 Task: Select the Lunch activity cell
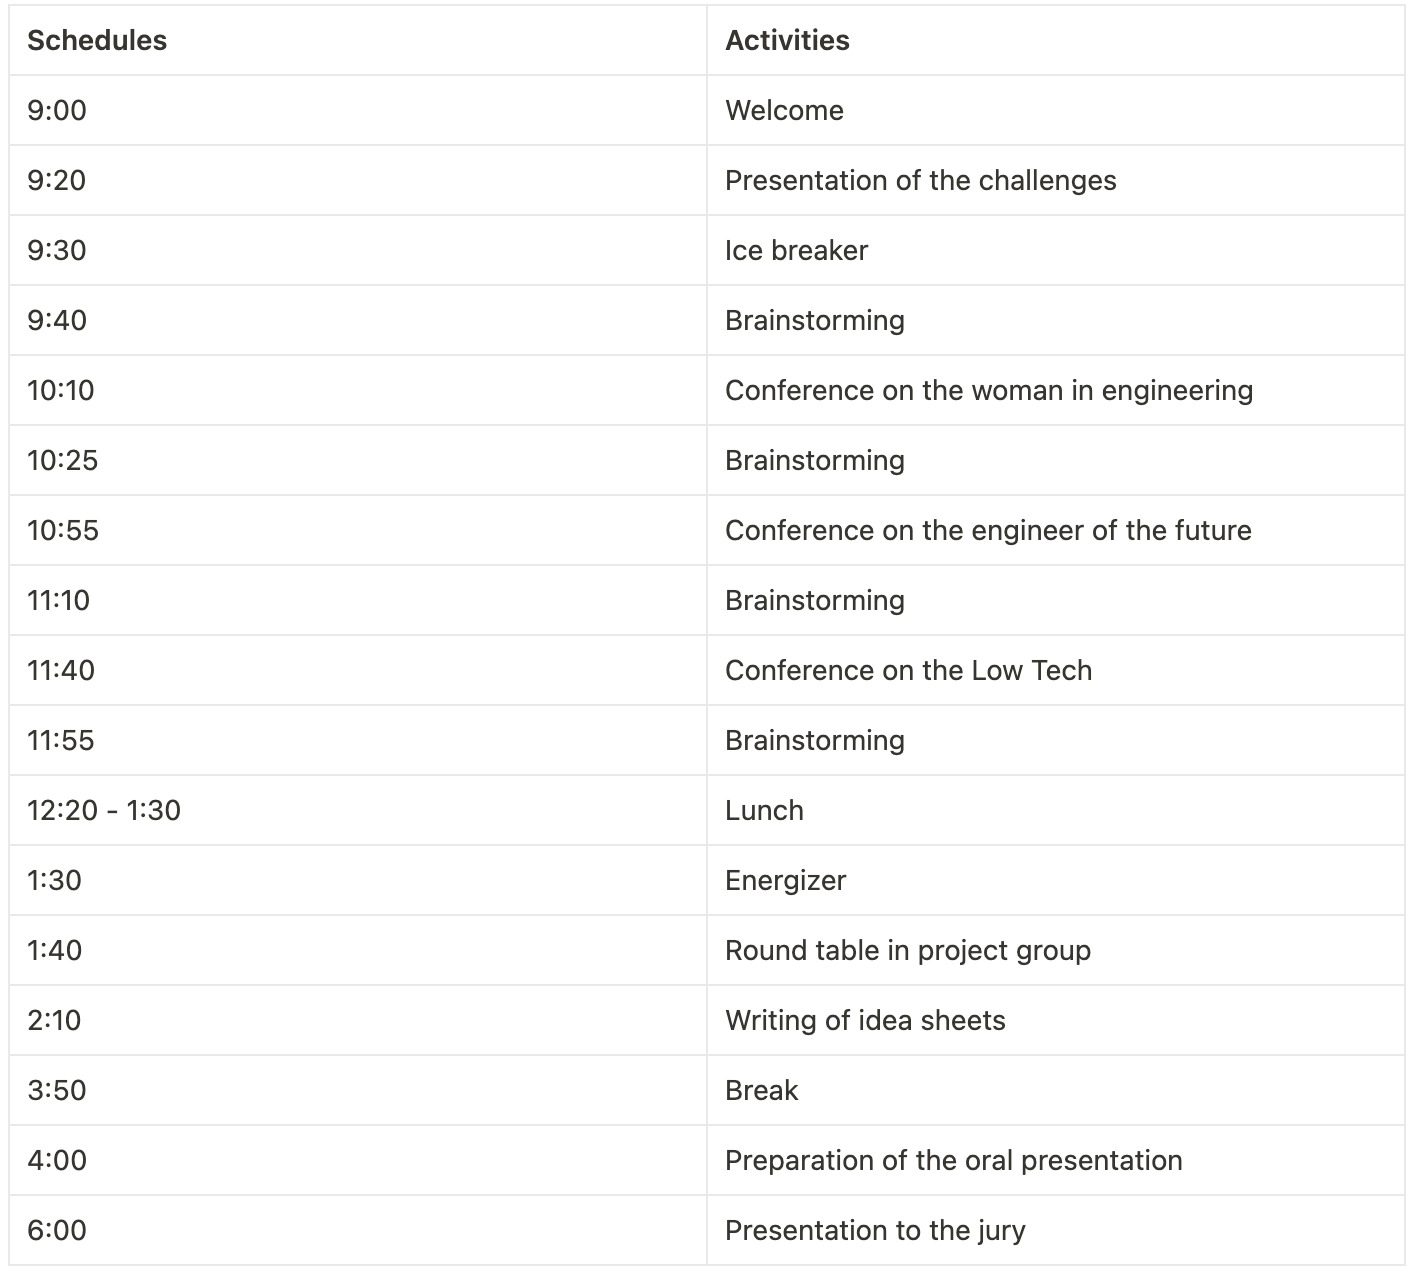[1055, 810]
